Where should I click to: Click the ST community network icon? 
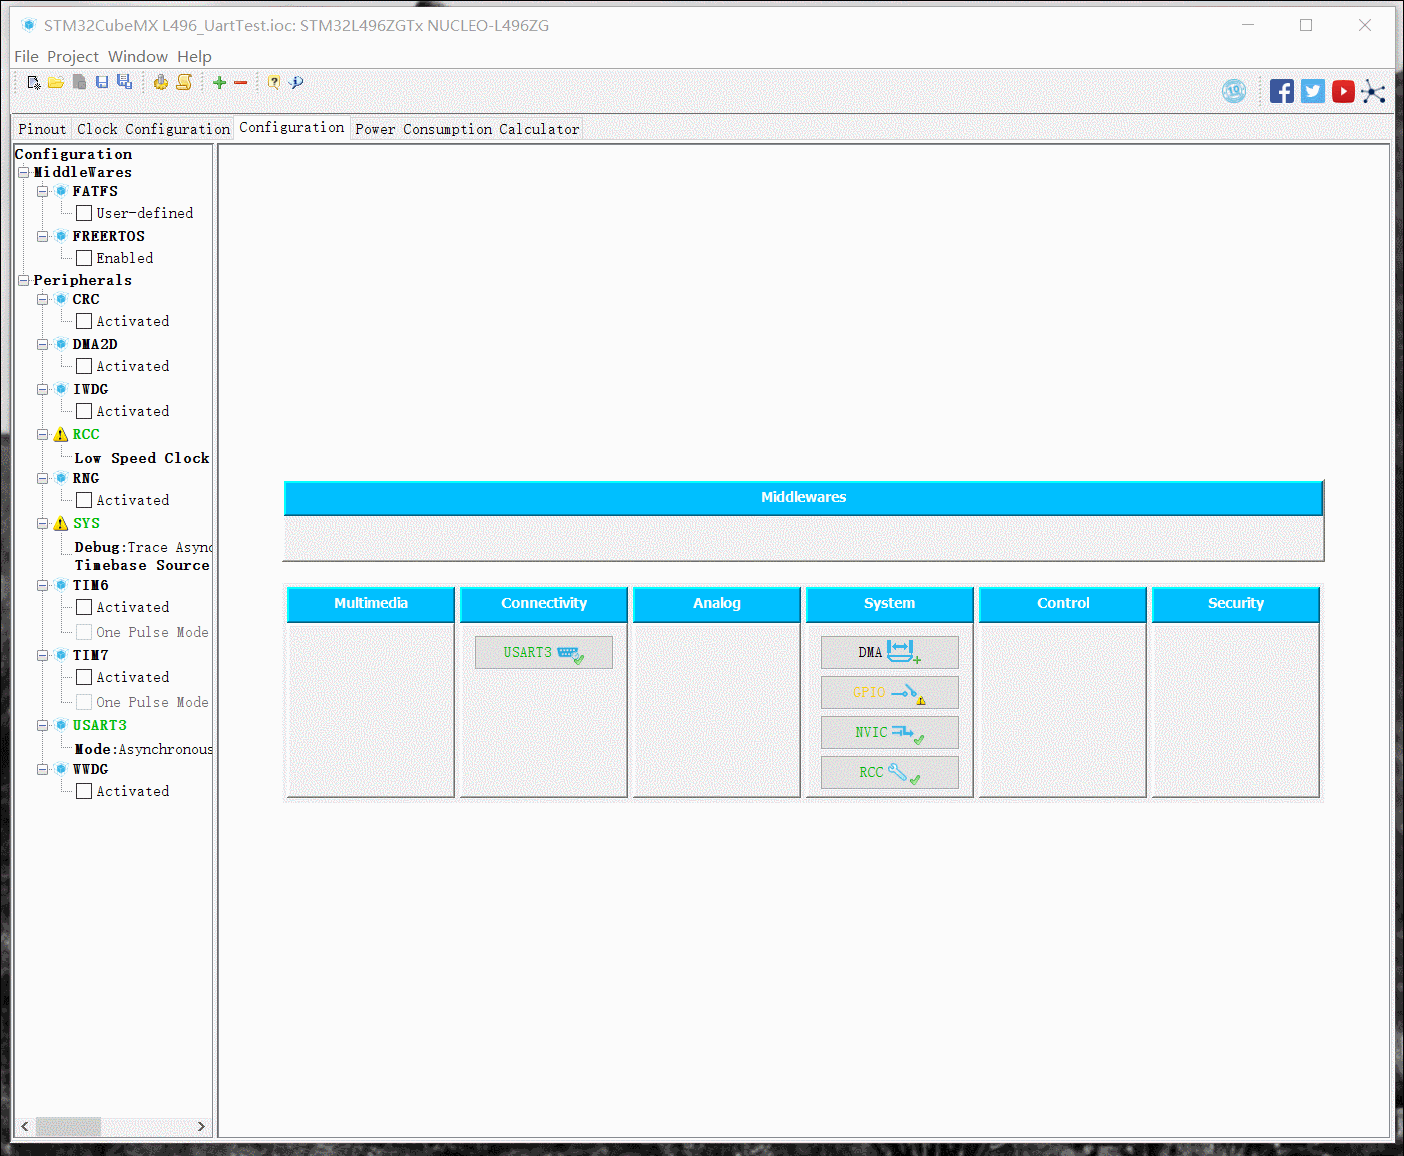click(1374, 92)
